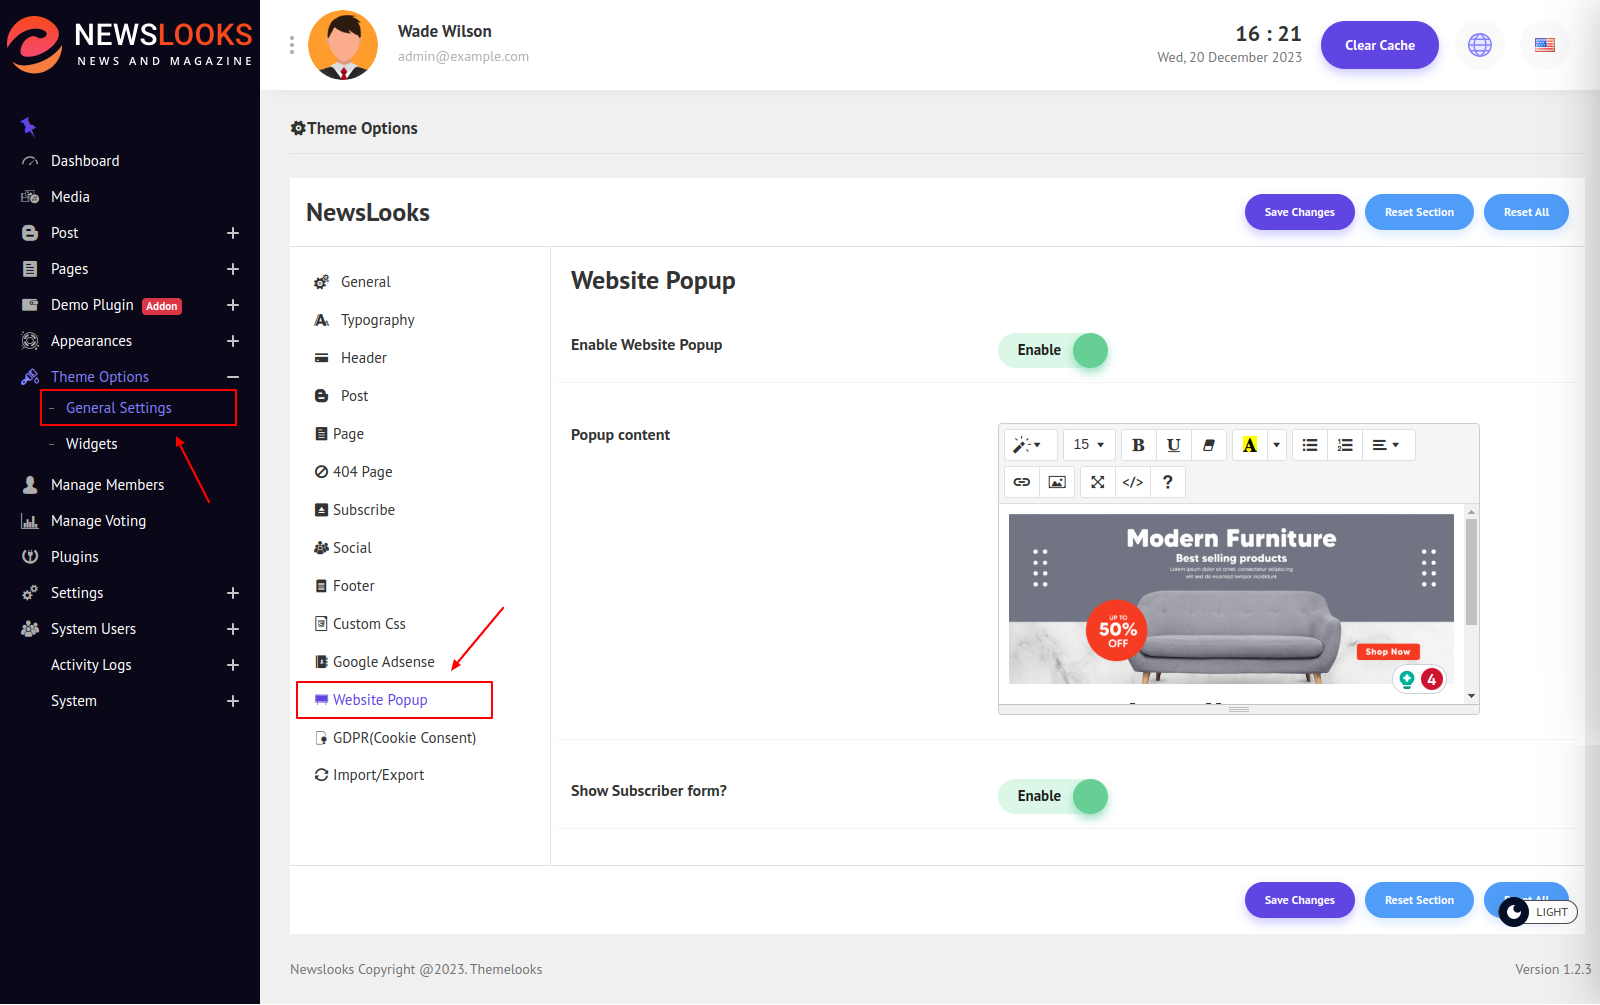Open the paragraph alignment dropdown
Viewport: 1600px width, 1005px height.
[1385, 445]
